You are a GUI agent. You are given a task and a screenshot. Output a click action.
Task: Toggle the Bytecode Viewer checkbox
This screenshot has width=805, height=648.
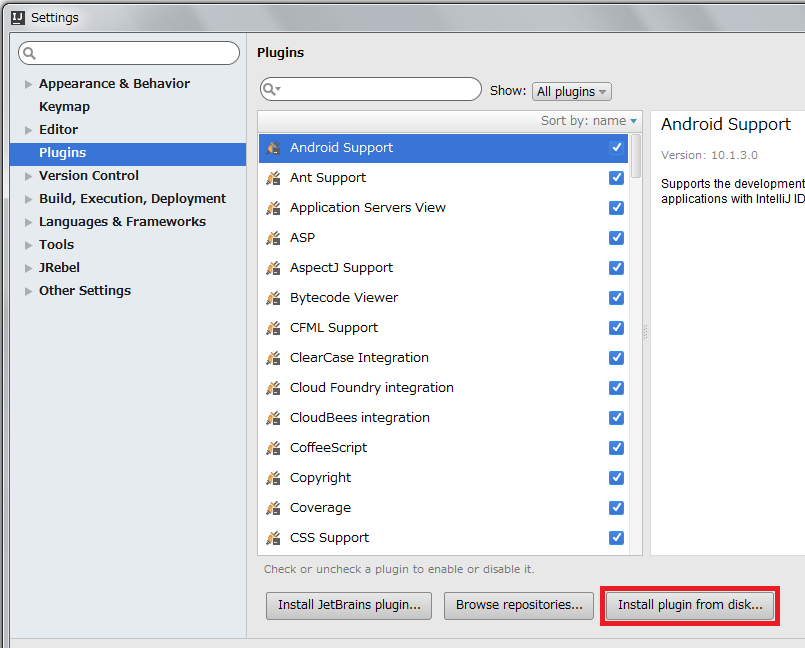point(616,298)
